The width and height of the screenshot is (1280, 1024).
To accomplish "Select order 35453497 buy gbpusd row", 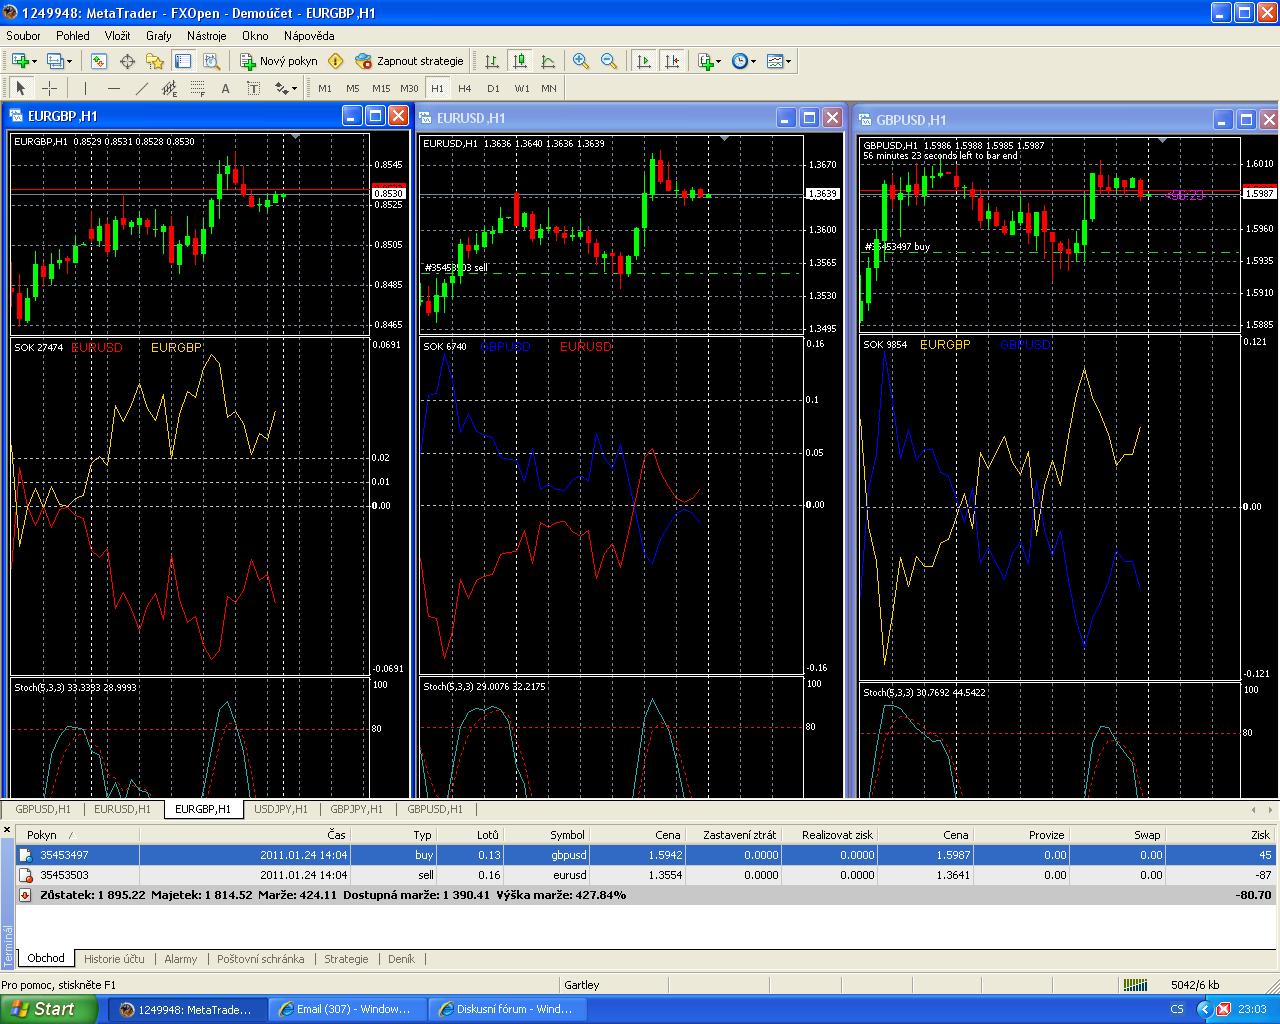I will click(x=646, y=855).
